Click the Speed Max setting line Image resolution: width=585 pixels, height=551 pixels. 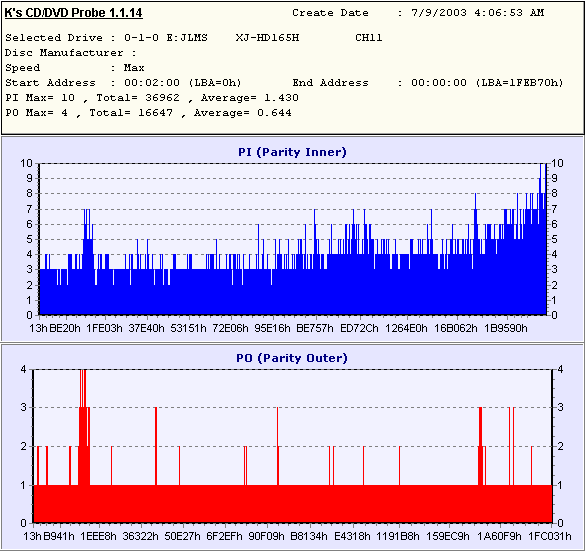75,68
